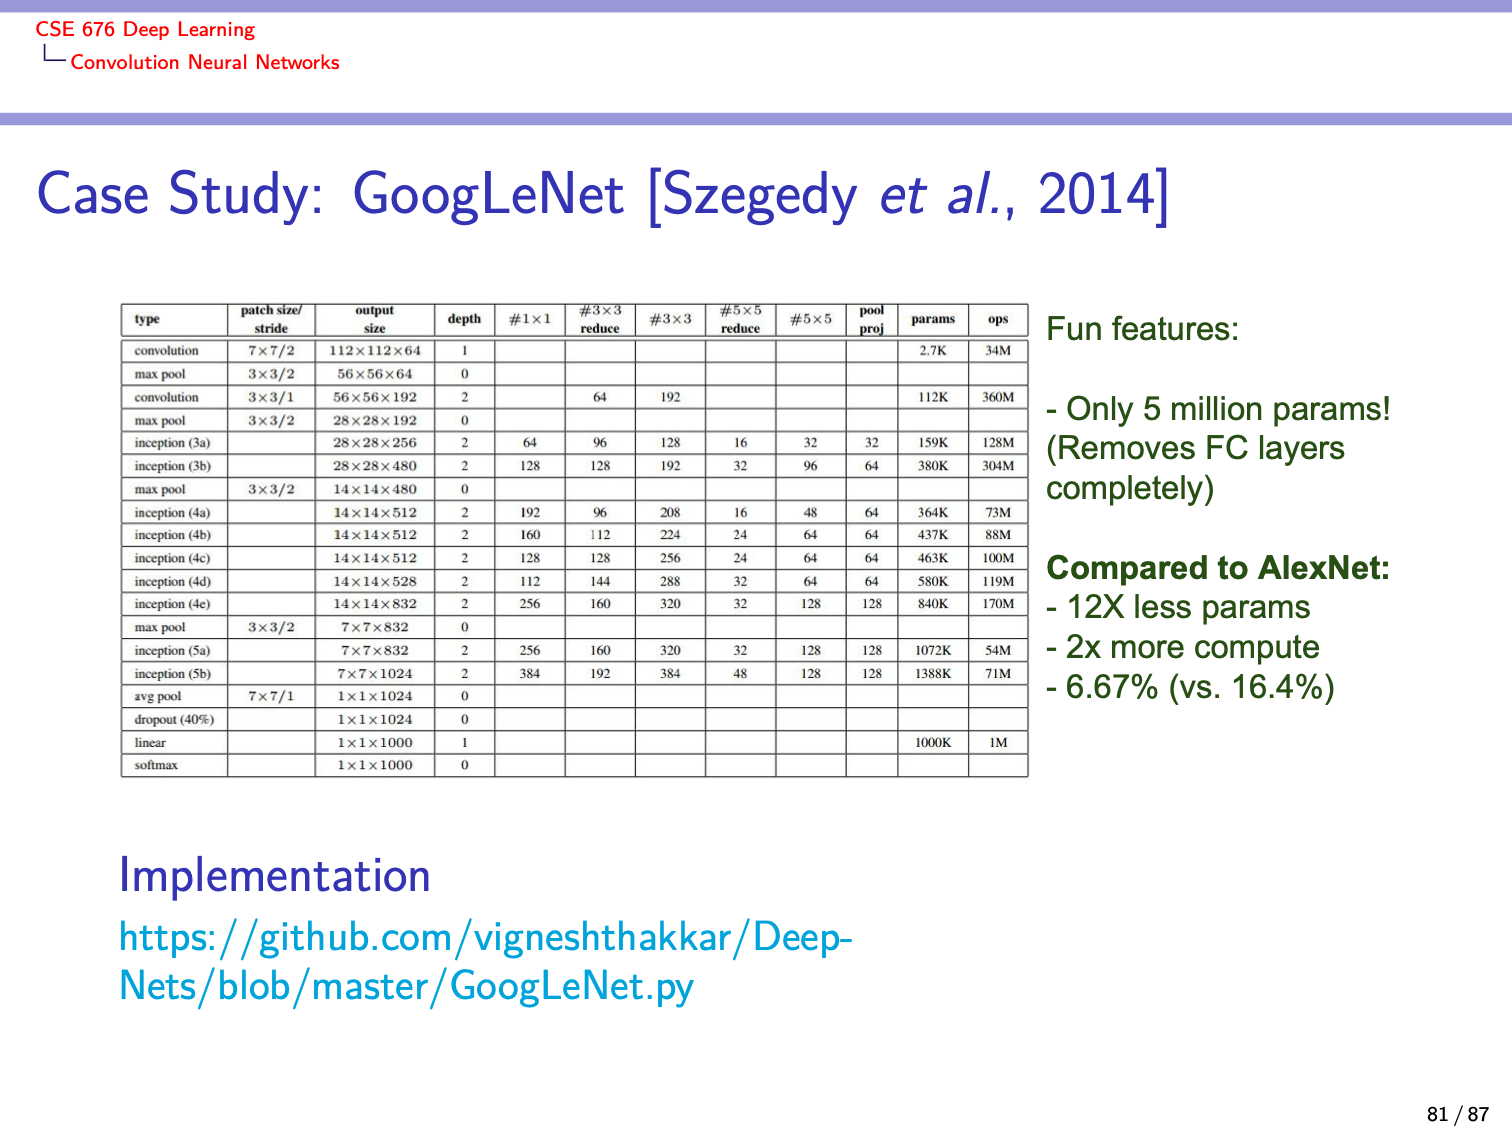
Task: Select the slide title Case Study: GoogLeNet
Action: tap(602, 194)
